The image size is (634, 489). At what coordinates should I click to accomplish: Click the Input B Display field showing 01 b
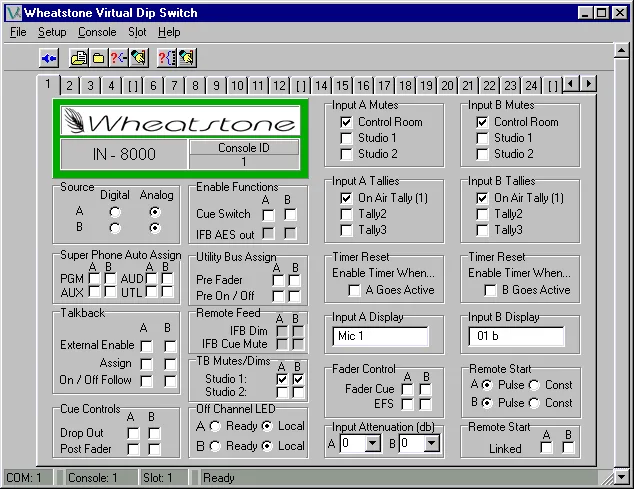(516, 337)
